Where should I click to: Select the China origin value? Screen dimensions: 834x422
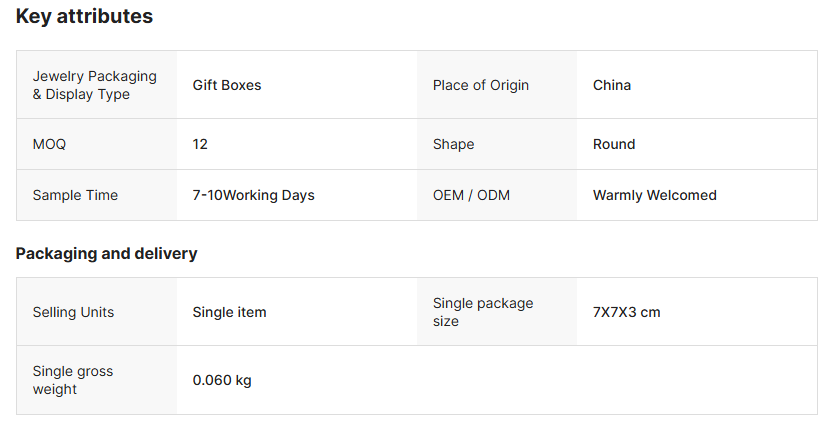click(612, 85)
